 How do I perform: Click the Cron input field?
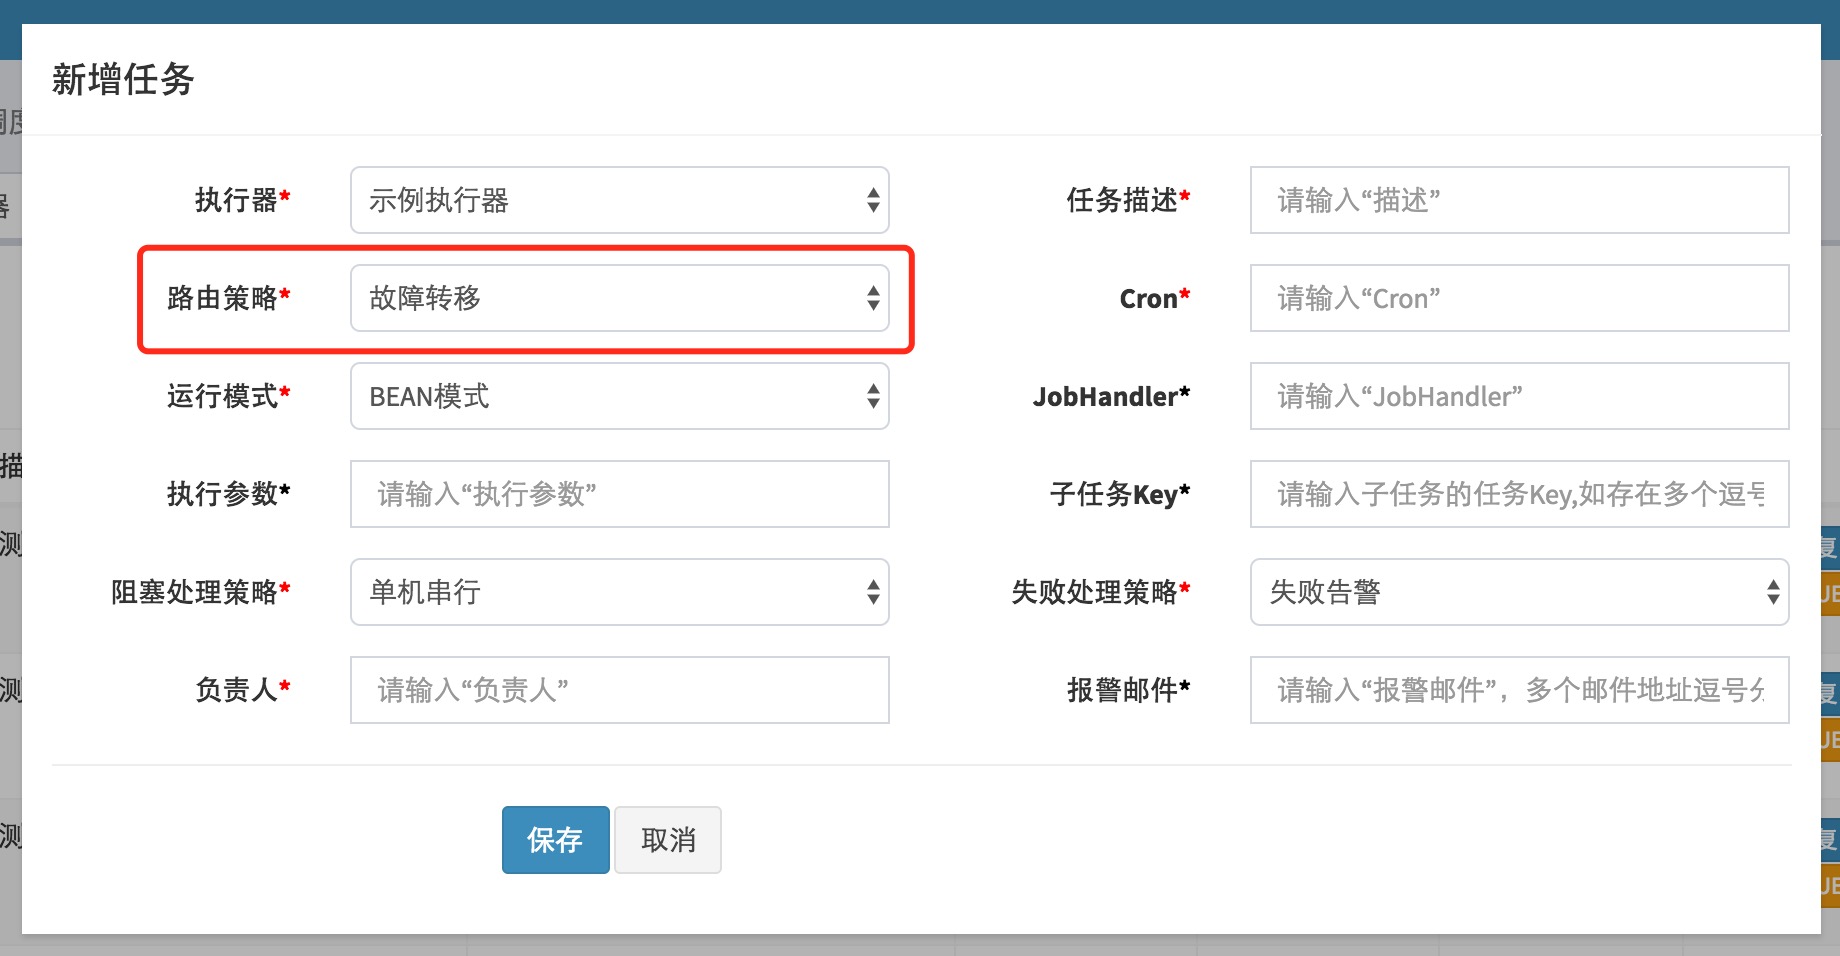(1519, 298)
